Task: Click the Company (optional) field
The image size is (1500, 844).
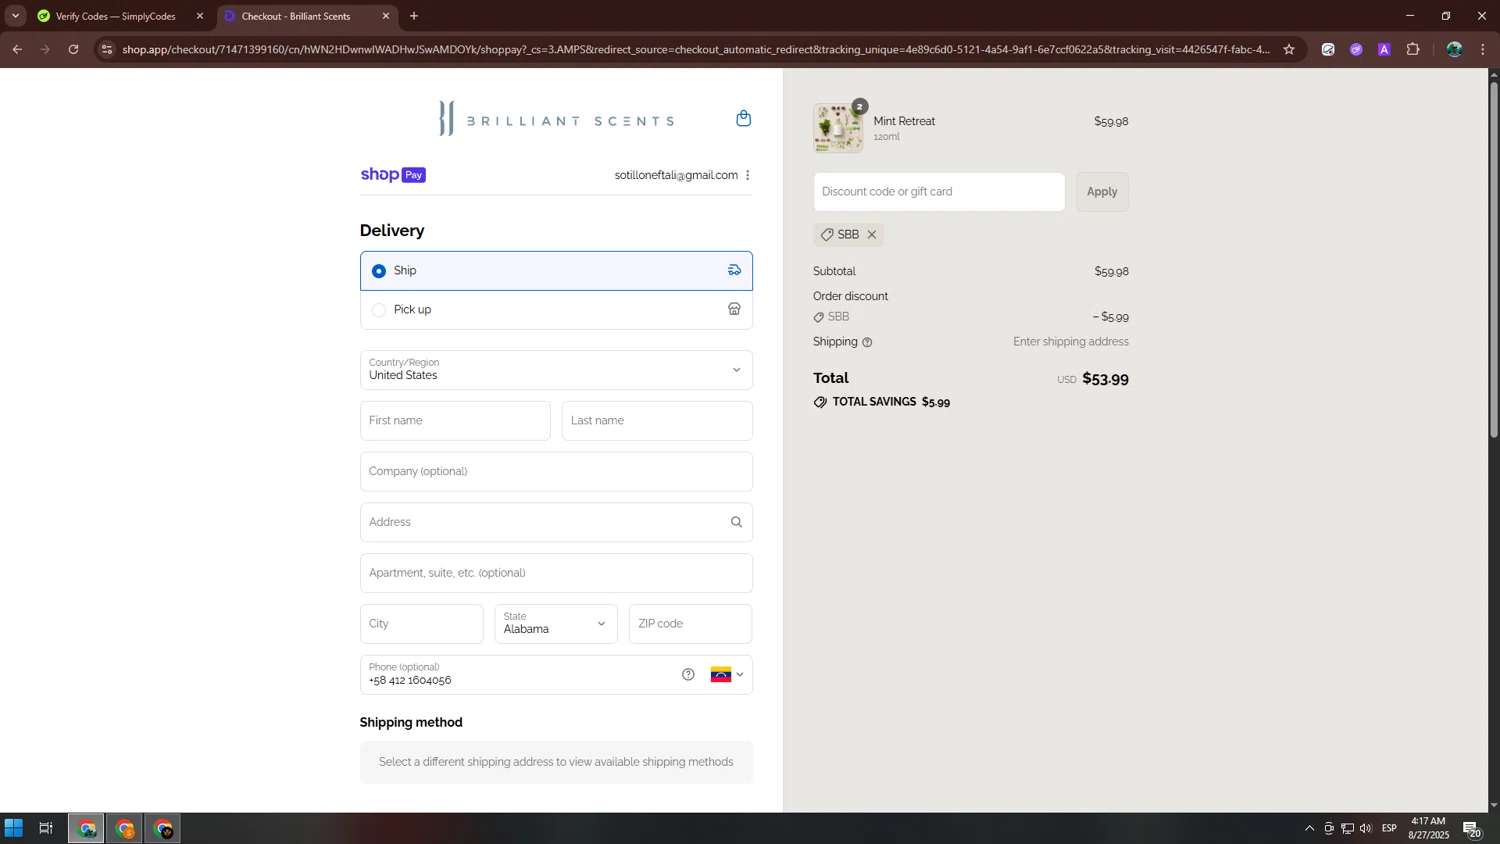Action: coord(556,472)
